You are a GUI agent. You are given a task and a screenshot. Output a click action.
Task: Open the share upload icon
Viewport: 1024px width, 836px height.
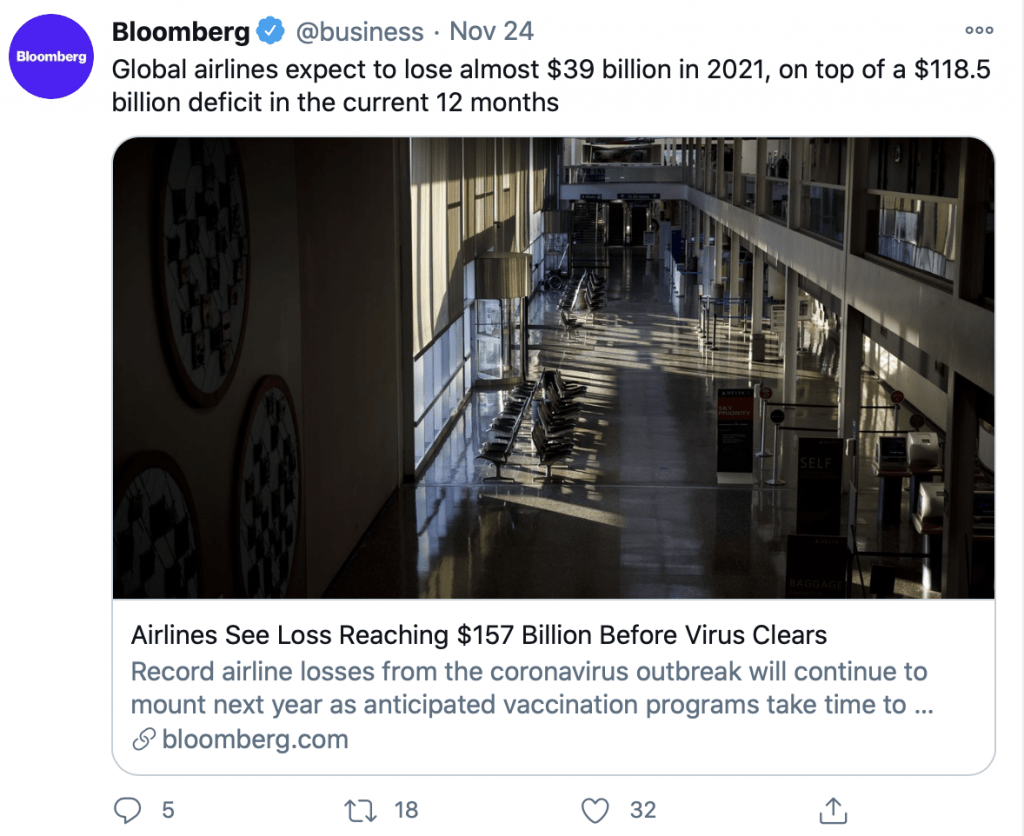pyautogui.click(x=833, y=810)
